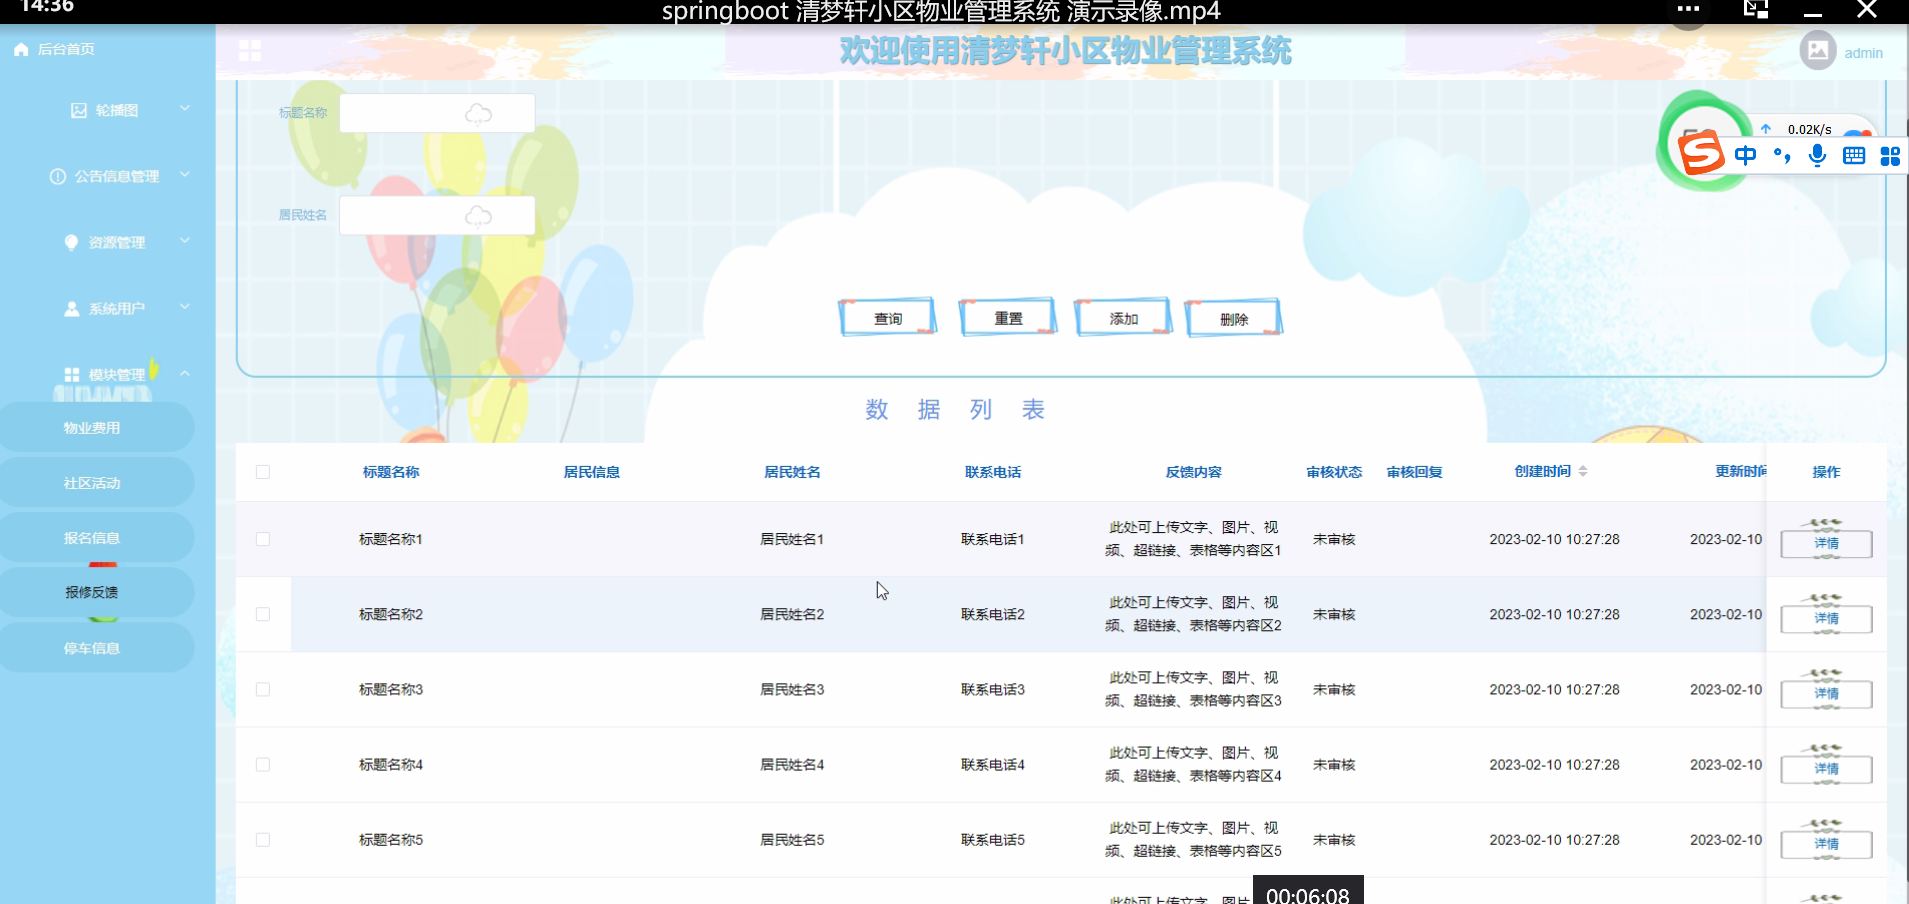Click the cell 联系电话5
This screenshot has height=904, width=1909.
[993, 840]
